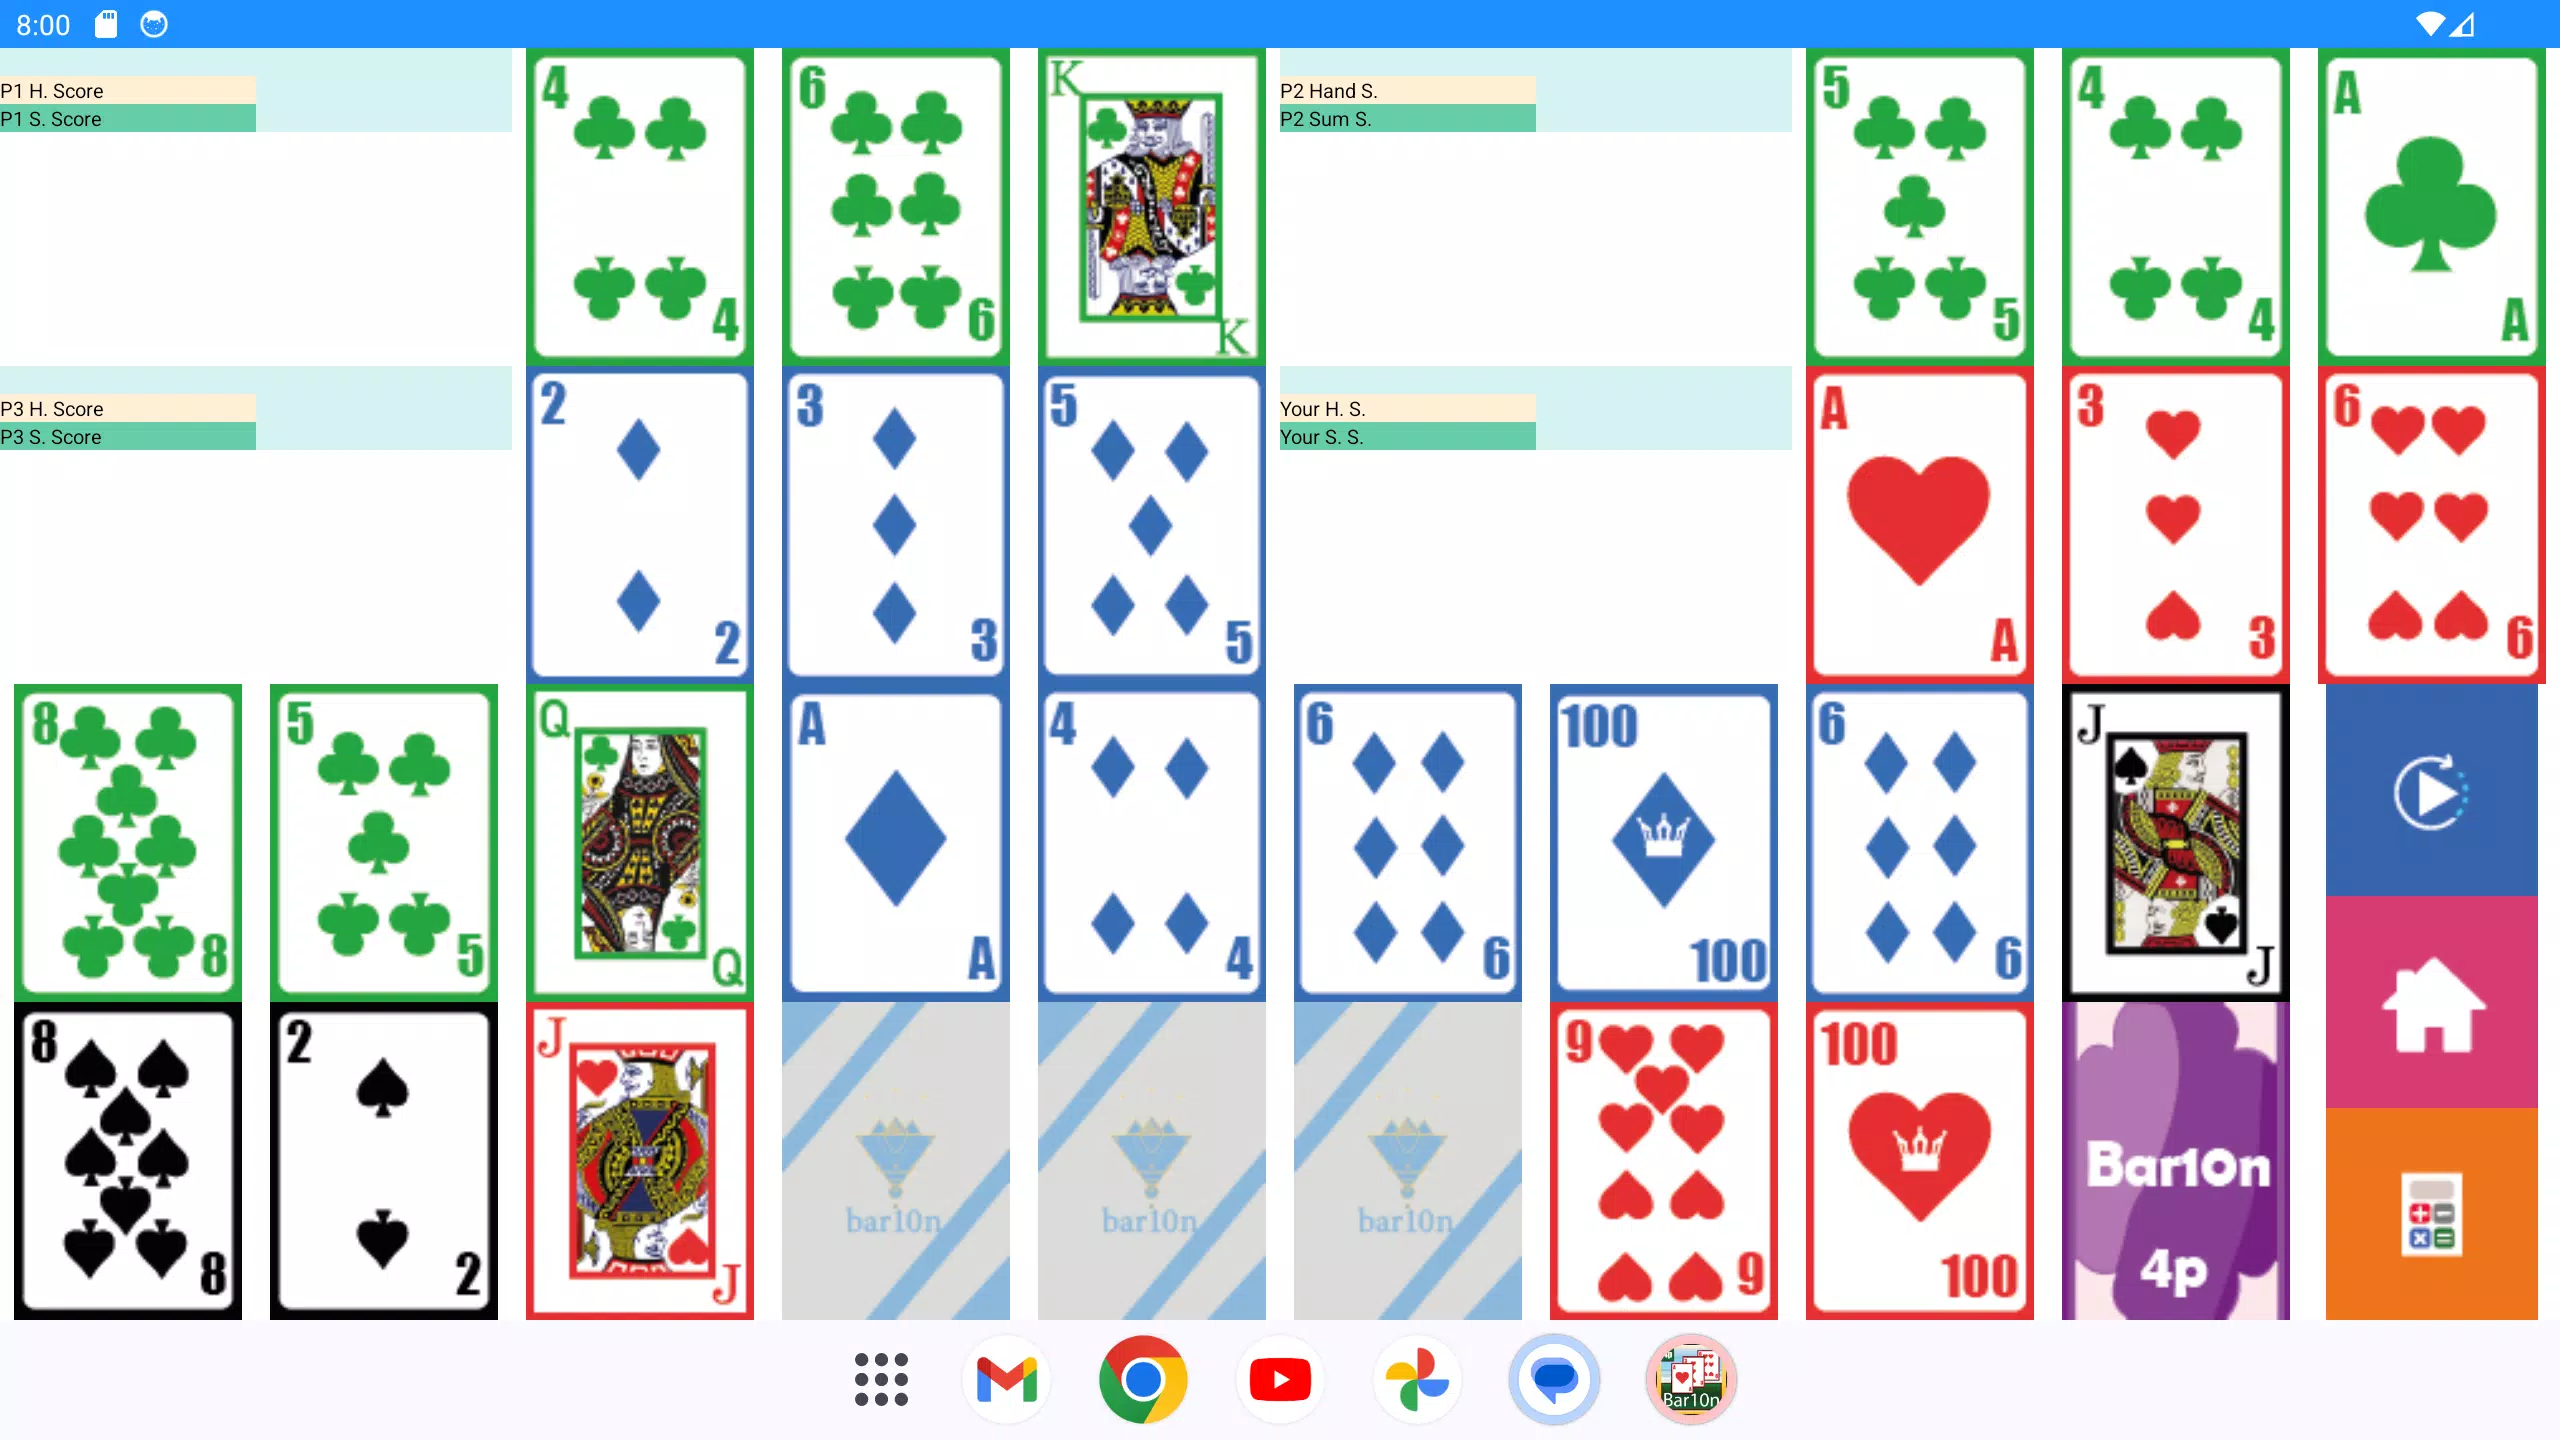Select the 8 of spades card
Viewport: 2560px width, 1440px height.
[x=128, y=1161]
